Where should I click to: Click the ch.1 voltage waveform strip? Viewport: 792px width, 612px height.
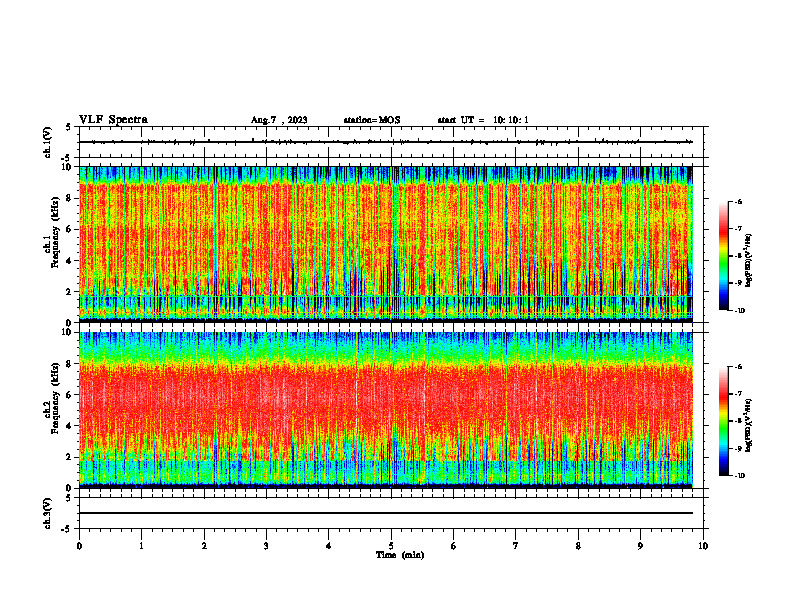(391, 142)
